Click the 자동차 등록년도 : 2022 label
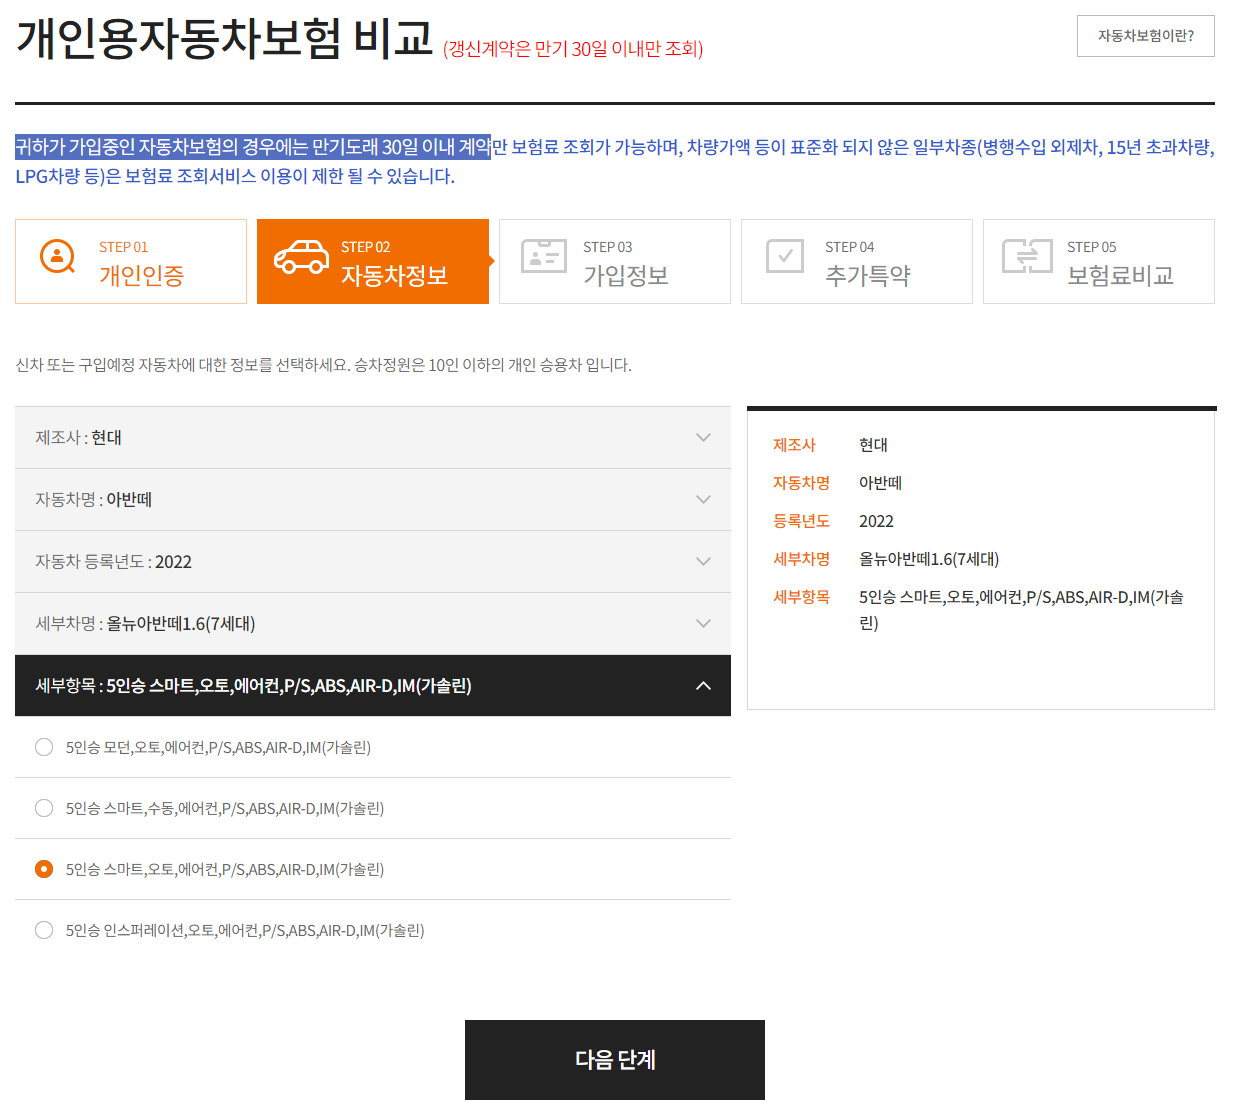Image resolution: width=1233 pixels, height=1113 pixels. [113, 562]
